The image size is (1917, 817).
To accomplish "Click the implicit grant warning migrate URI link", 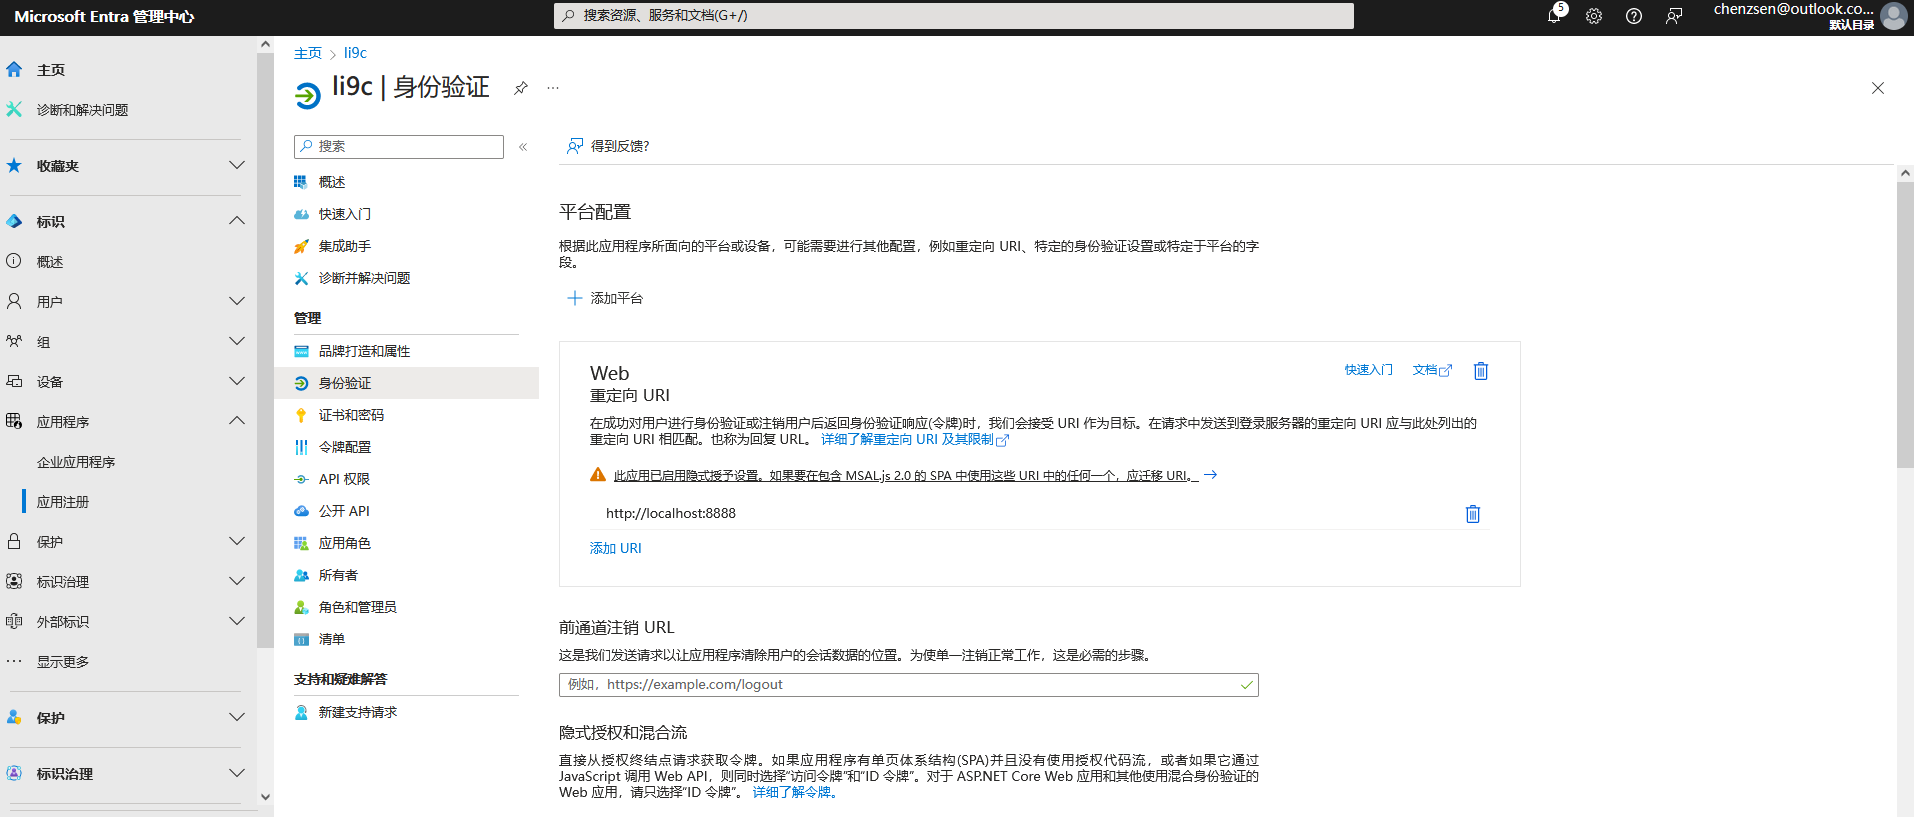I will pos(915,475).
